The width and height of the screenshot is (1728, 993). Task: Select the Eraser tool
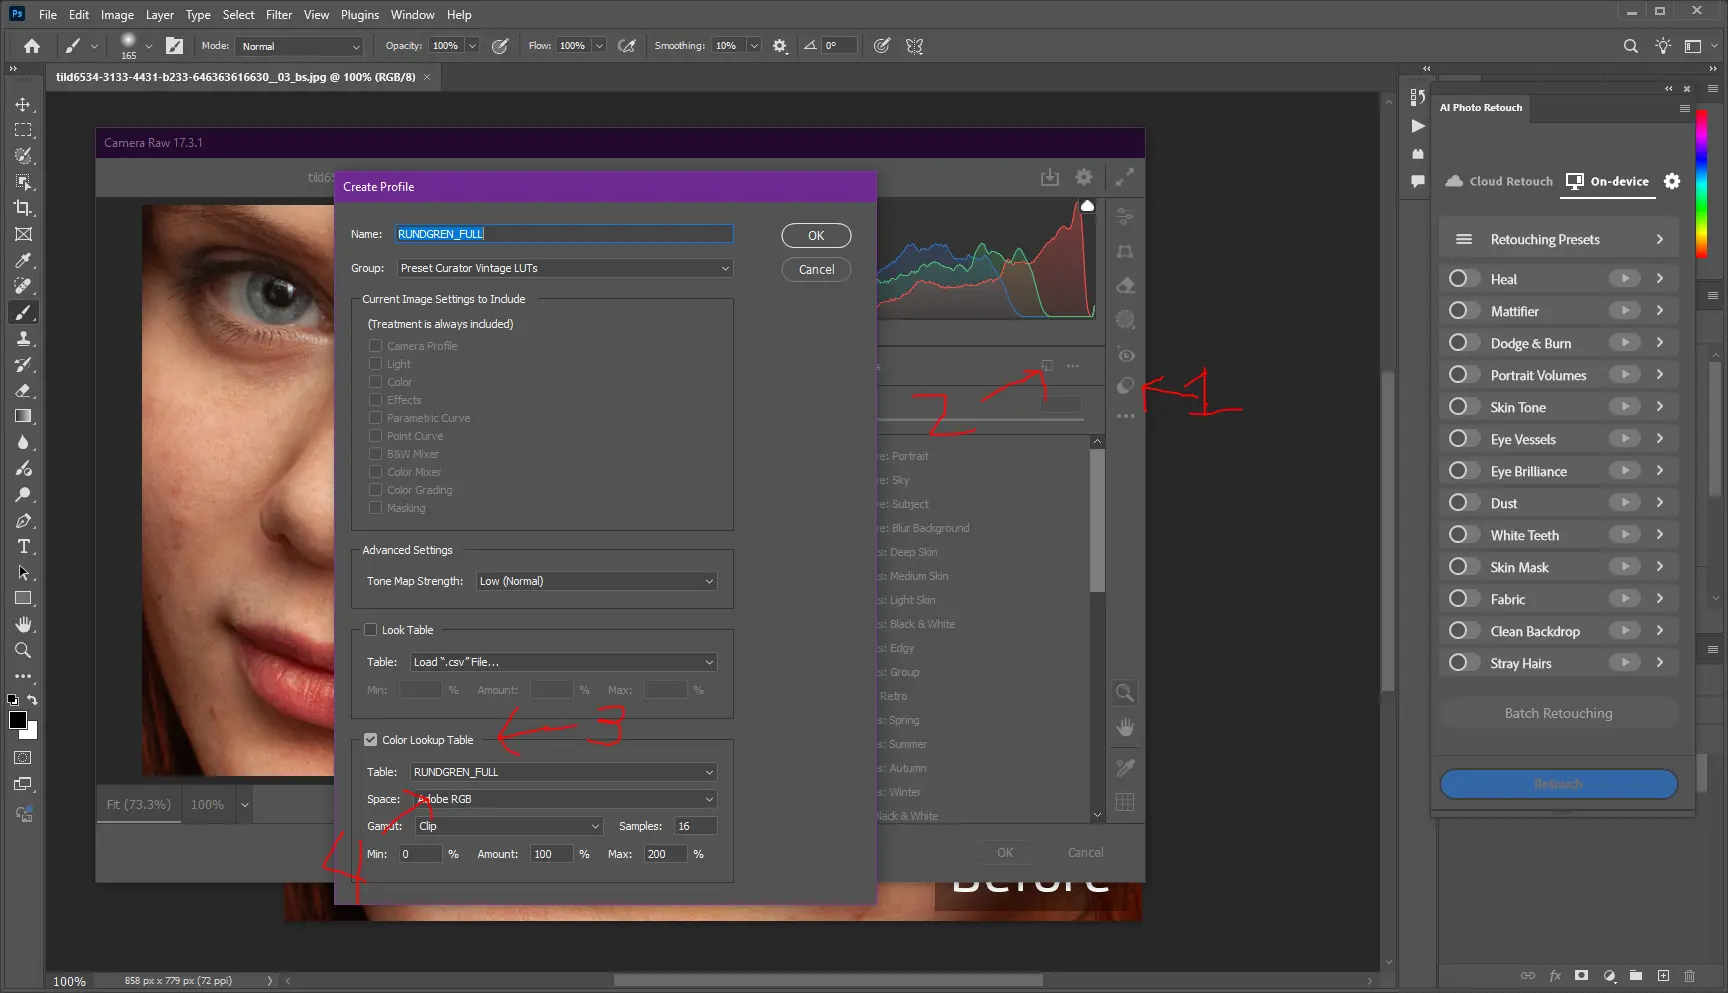point(23,391)
